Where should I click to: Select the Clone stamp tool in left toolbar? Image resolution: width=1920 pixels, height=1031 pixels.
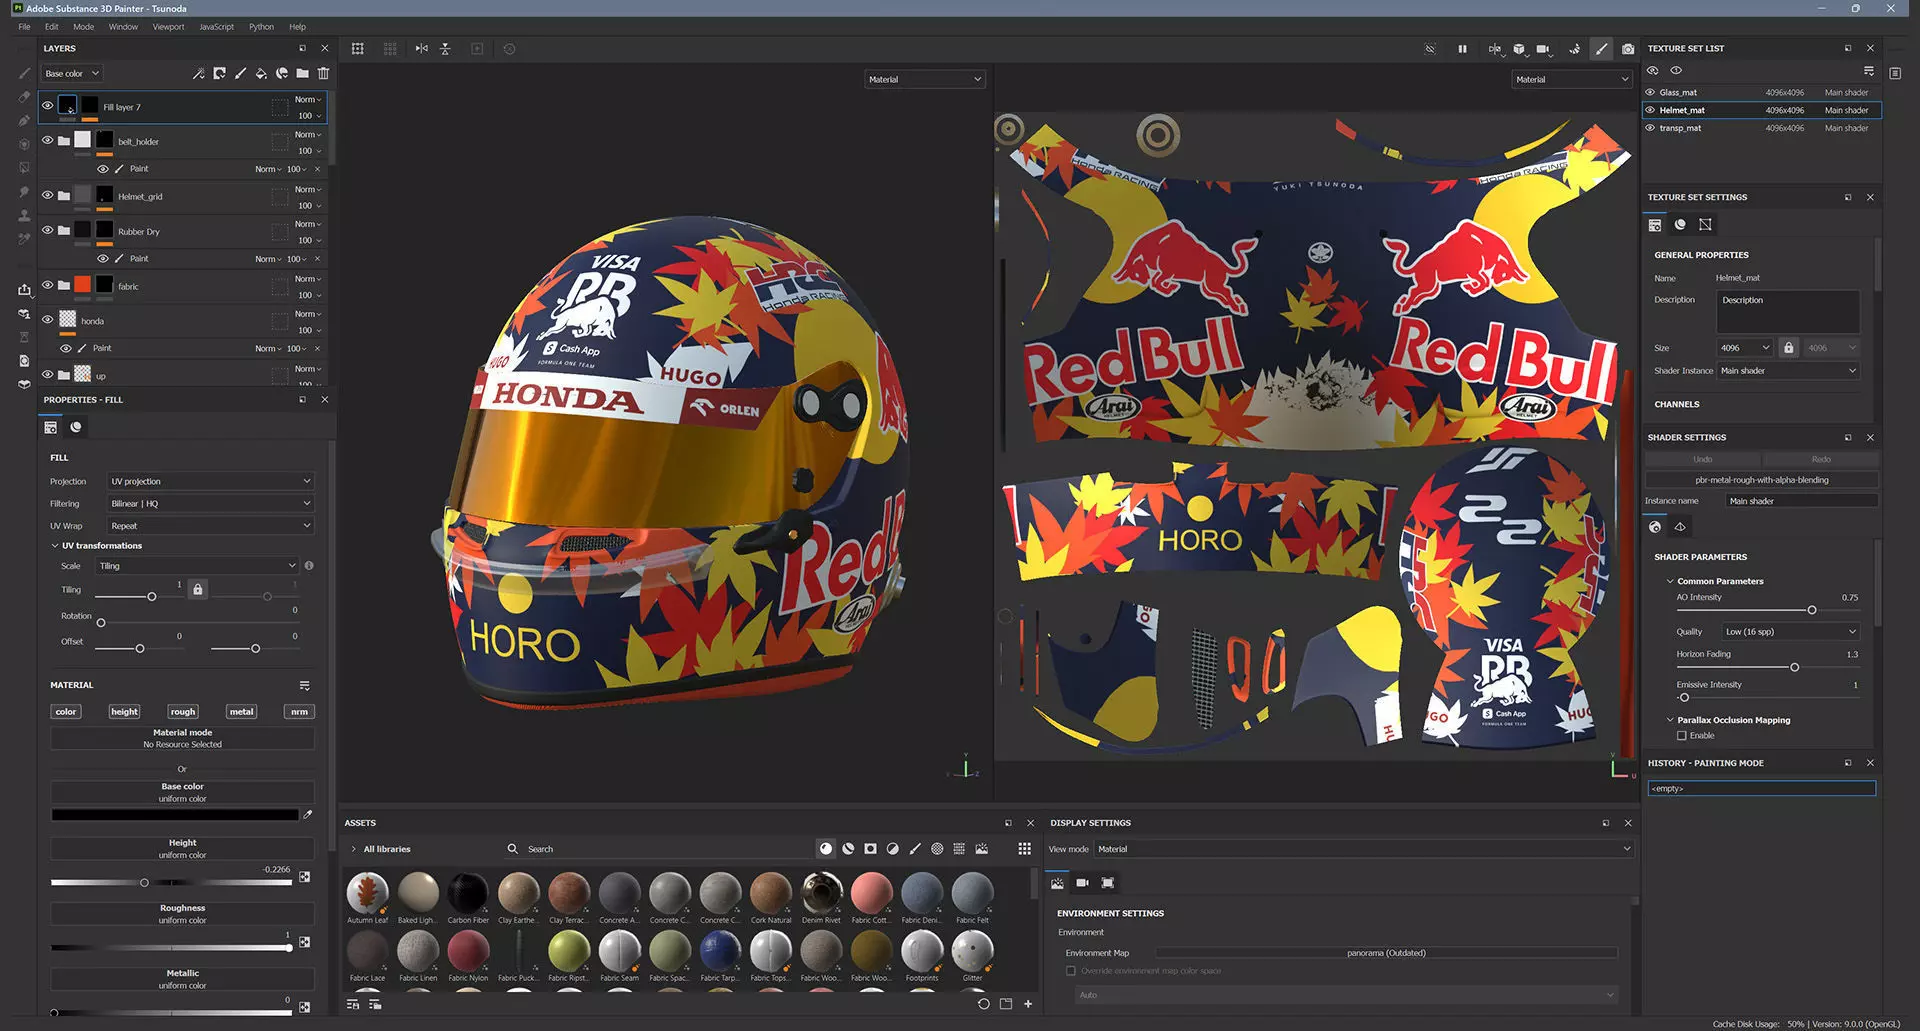[x=24, y=215]
